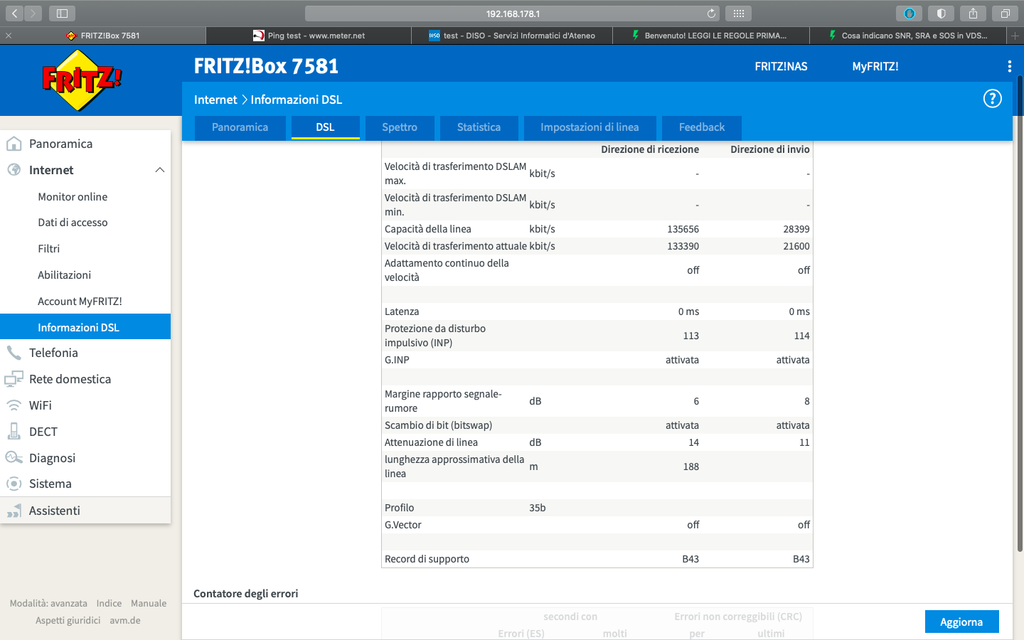Click the FRITZ! logo
1024x640 pixels.
tap(82, 80)
